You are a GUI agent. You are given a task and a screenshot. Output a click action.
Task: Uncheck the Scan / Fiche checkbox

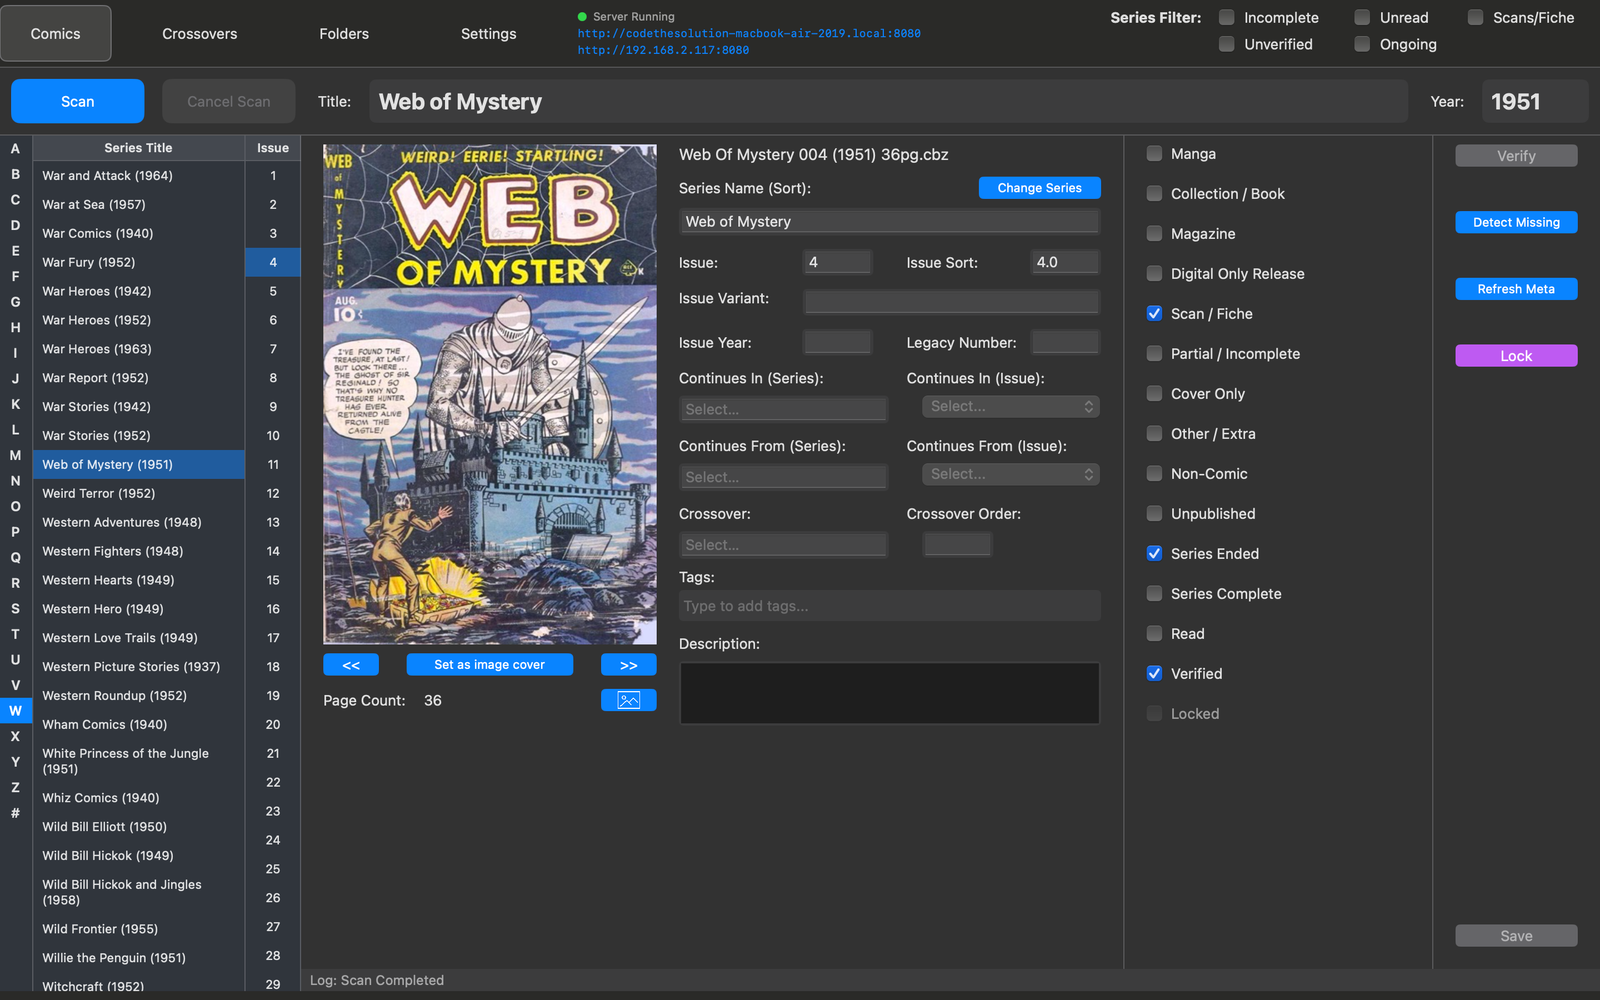click(1154, 314)
